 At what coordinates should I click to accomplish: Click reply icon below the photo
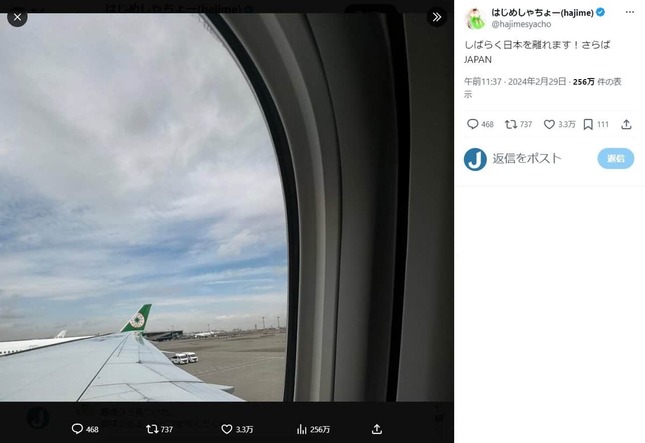click(77, 429)
